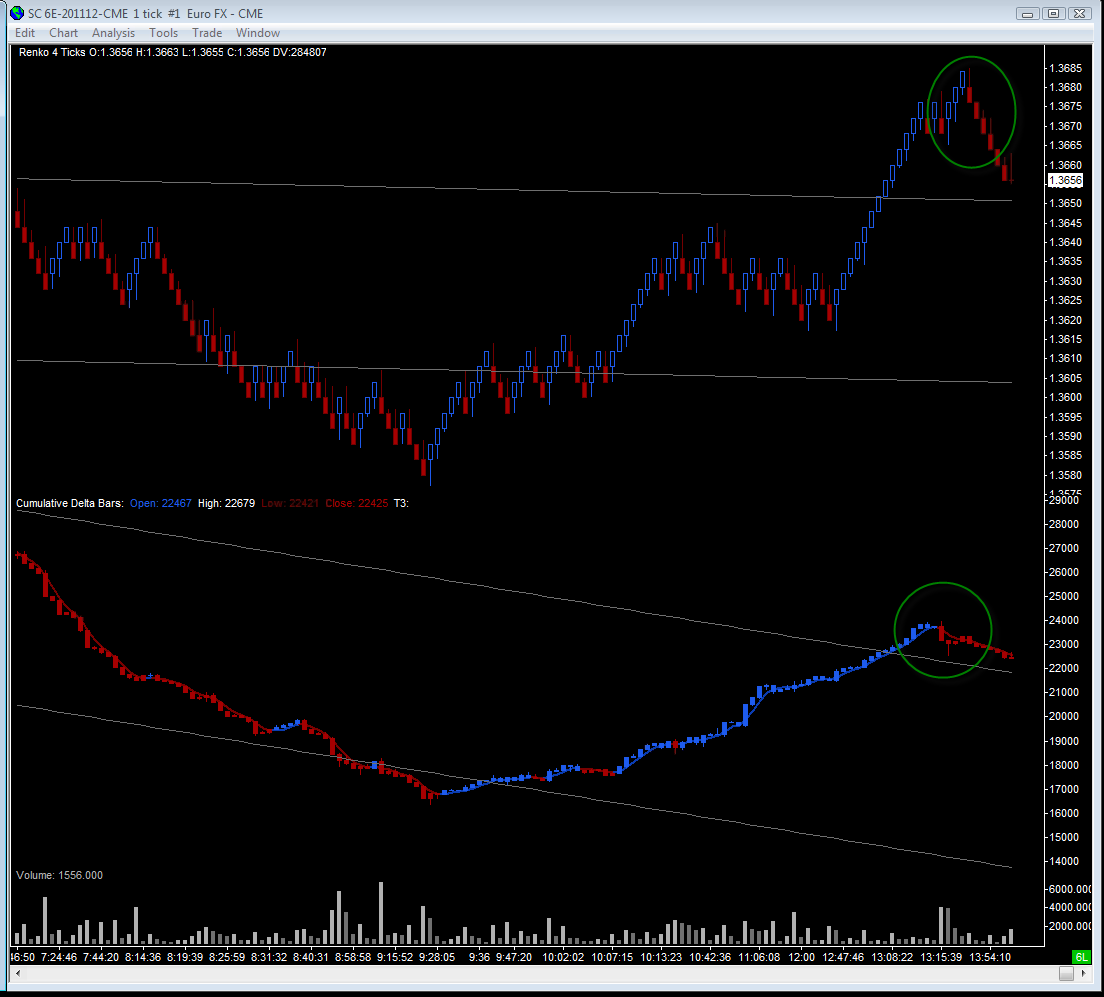Close the chart window

[x=1079, y=13]
